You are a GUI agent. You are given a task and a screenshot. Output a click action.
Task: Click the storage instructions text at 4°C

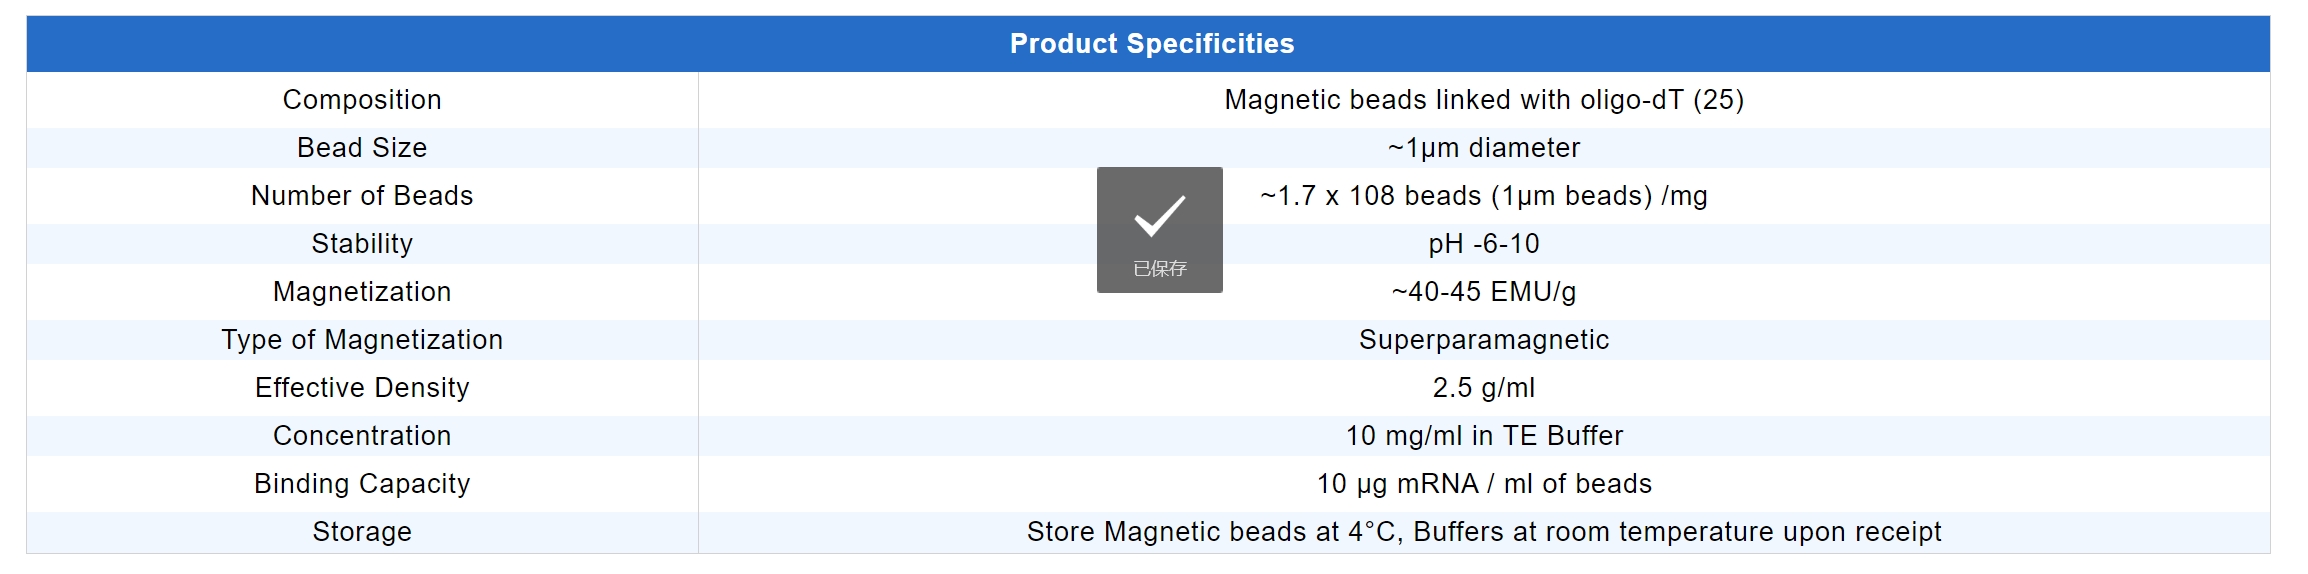click(1484, 532)
